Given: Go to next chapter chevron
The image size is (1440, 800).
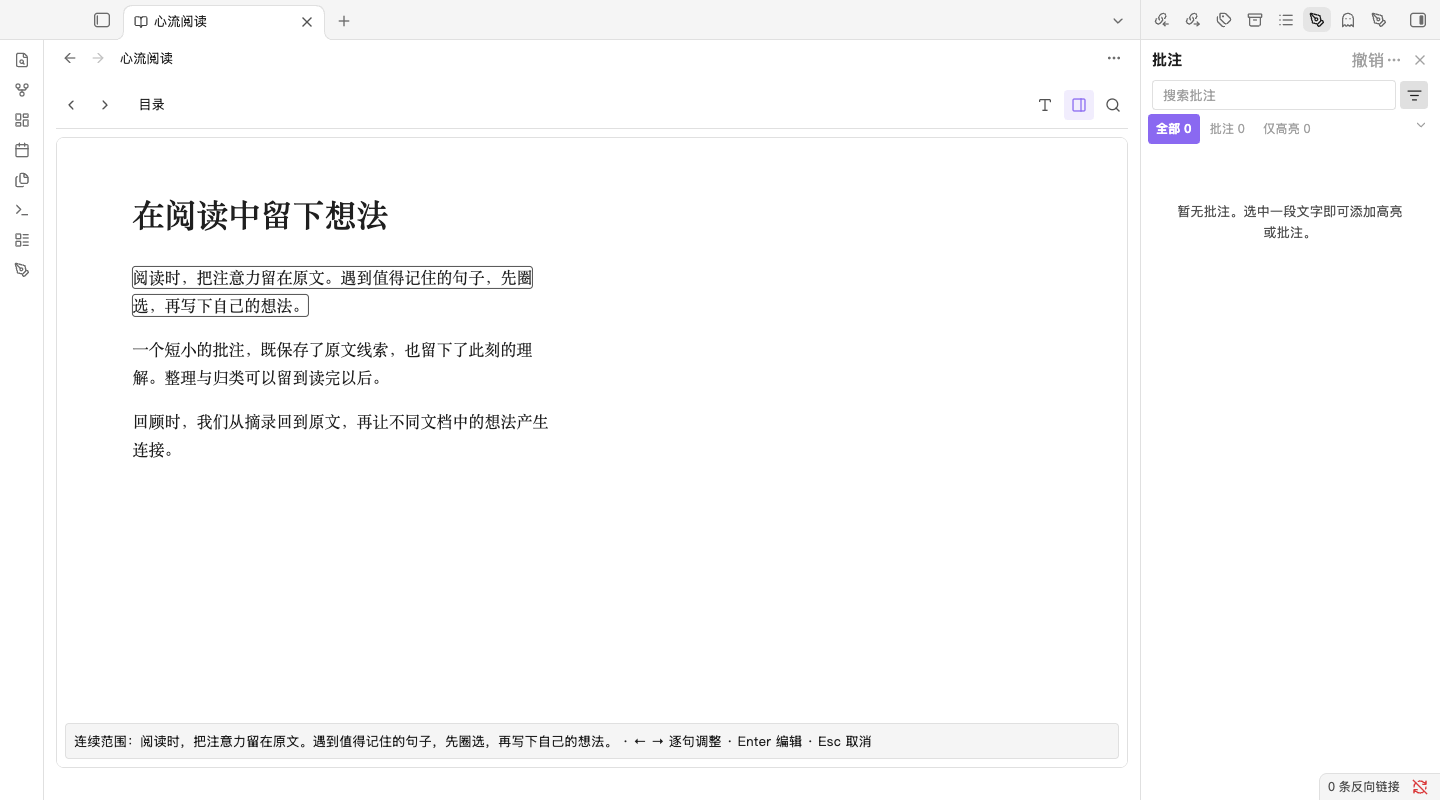Looking at the screenshot, I should click(x=105, y=105).
